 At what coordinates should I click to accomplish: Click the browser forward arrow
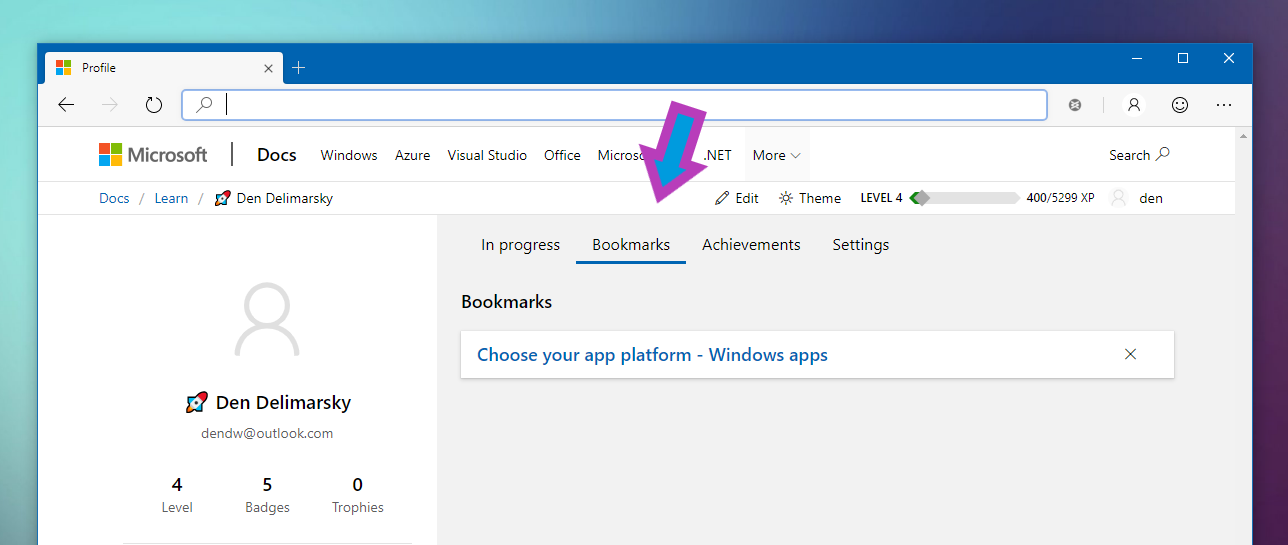tap(110, 104)
